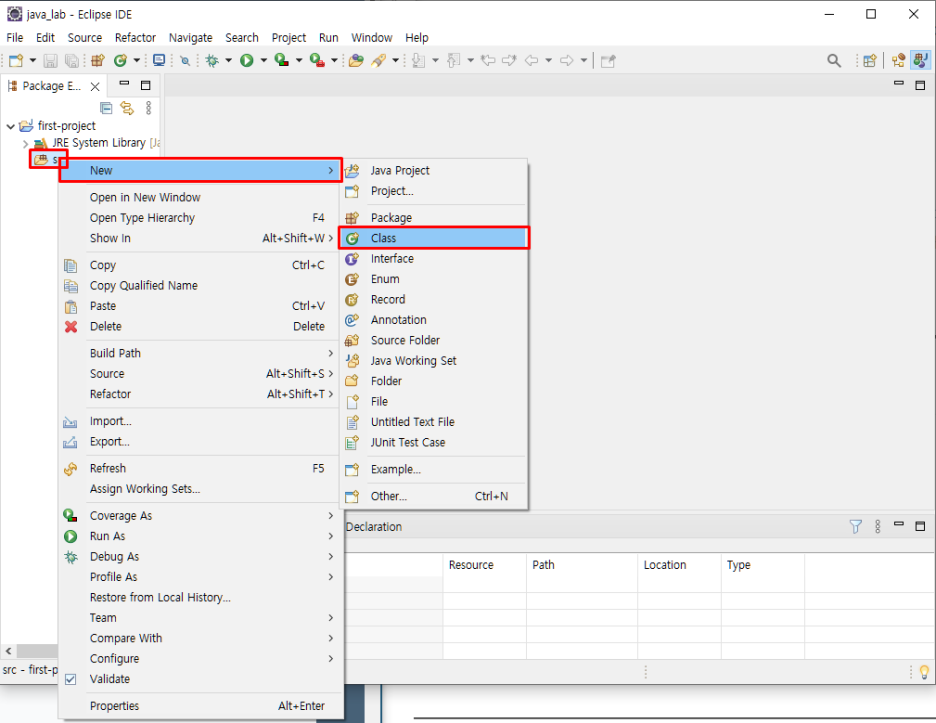Click the New wizard toolbar icon

(x=16, y=60)
